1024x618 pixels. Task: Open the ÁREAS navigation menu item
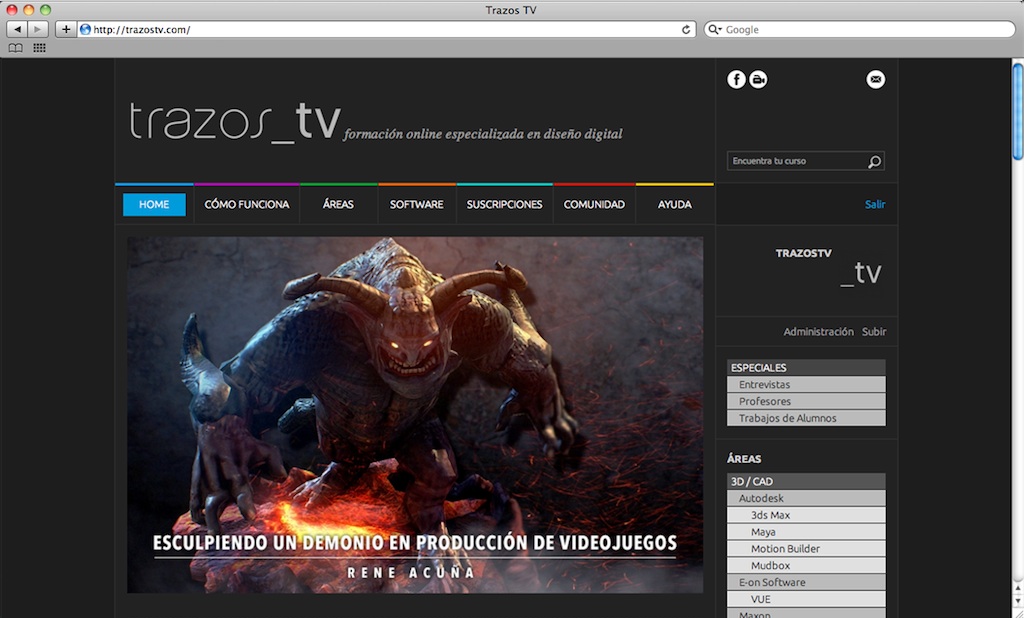pyautogui.click(x=338, y=205)
